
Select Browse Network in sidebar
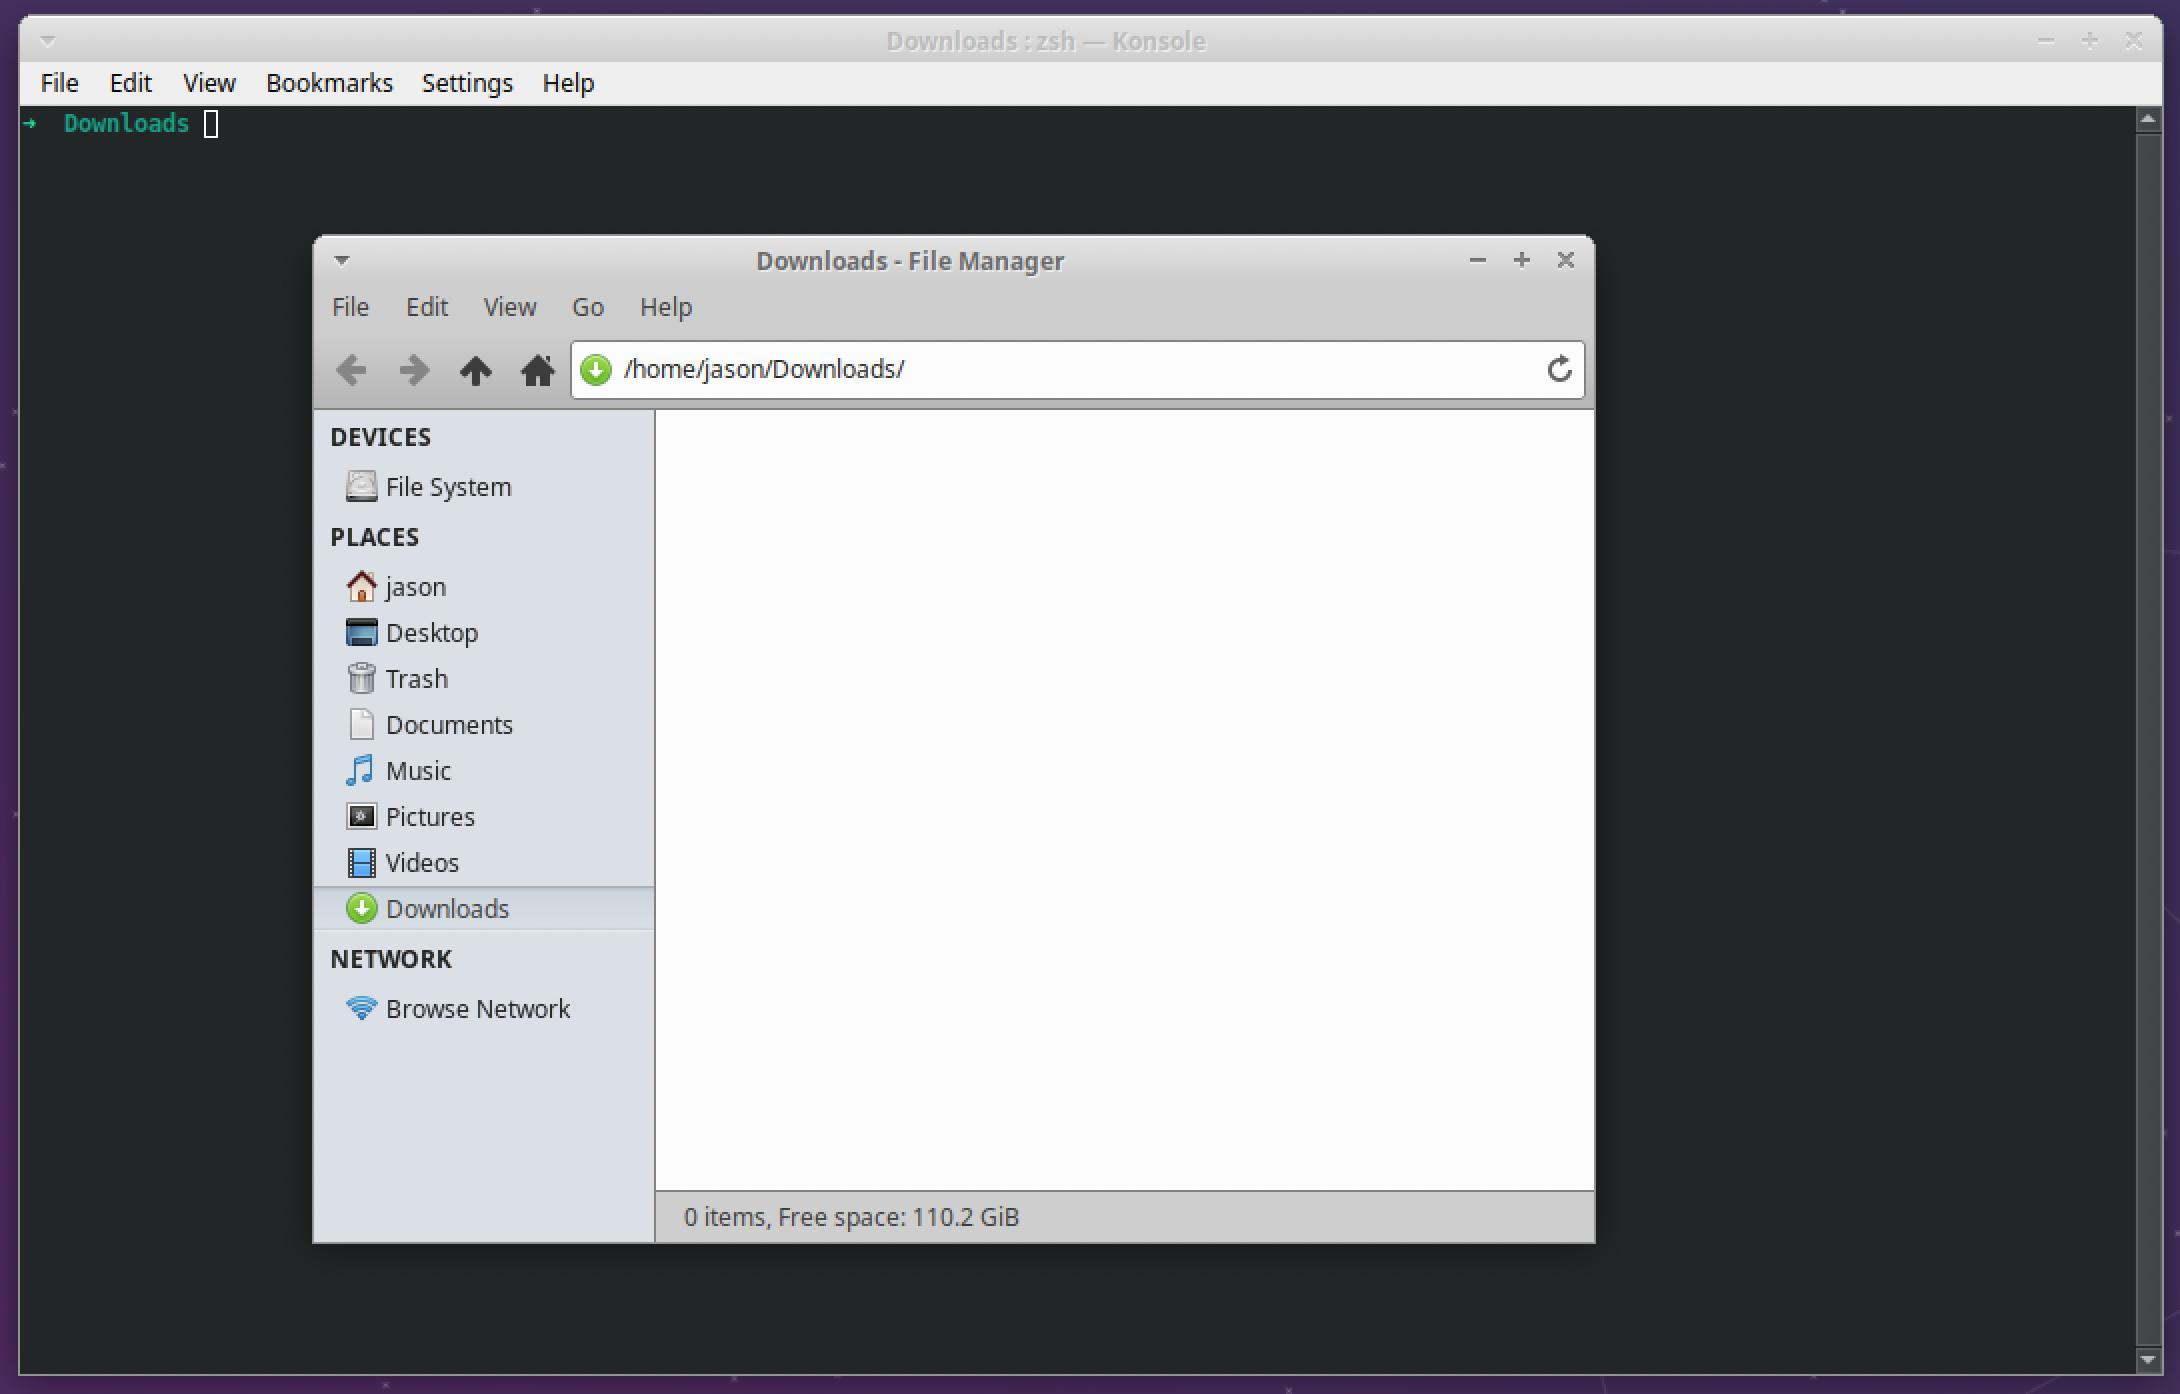(x=478, y=1008)
